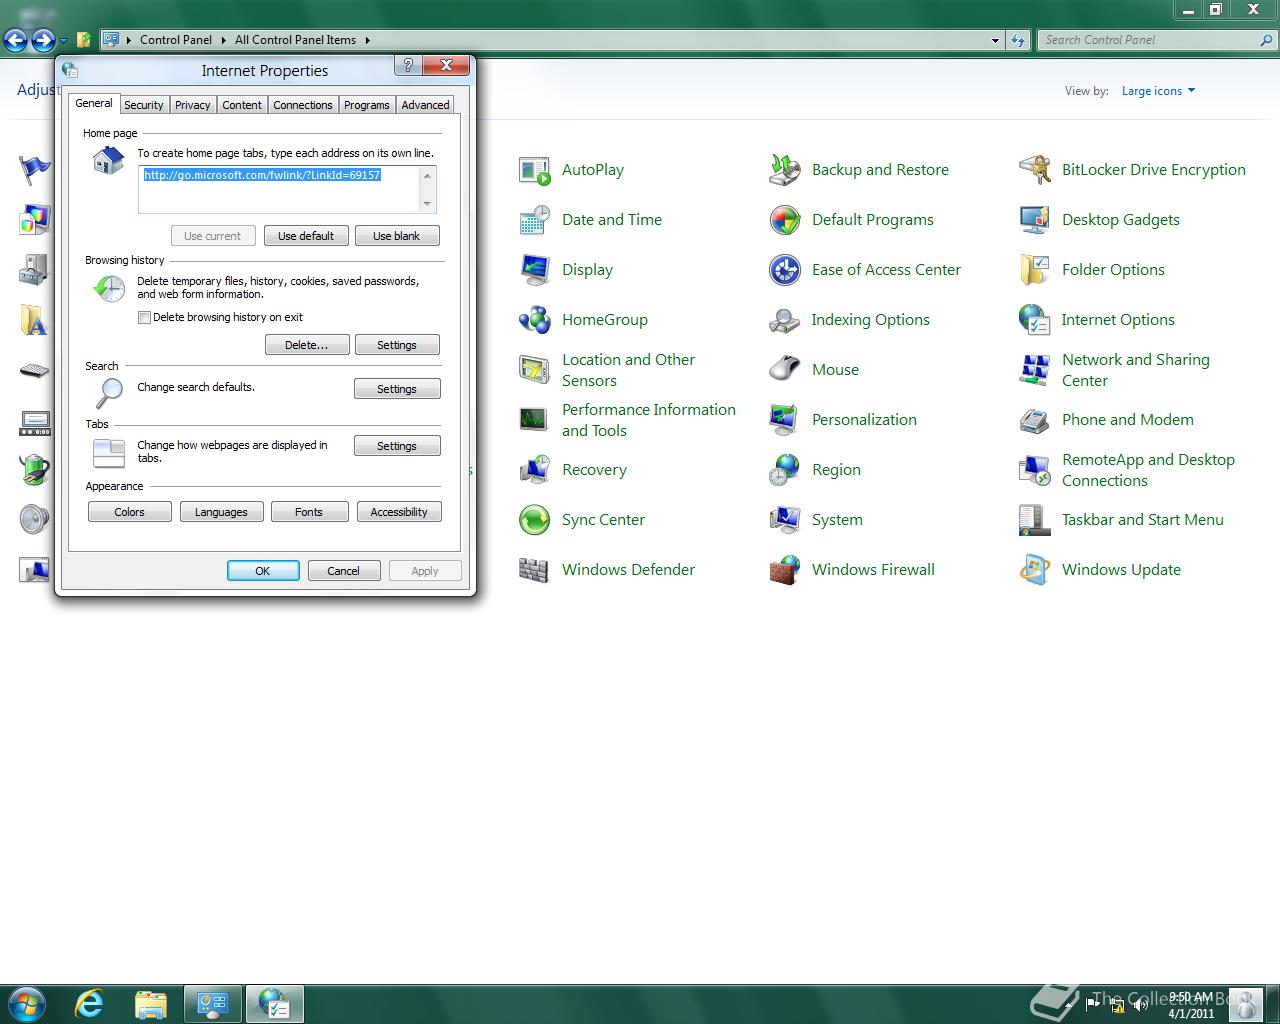Click RemoteApp and Desktop Connections icon

point(1035,471)
